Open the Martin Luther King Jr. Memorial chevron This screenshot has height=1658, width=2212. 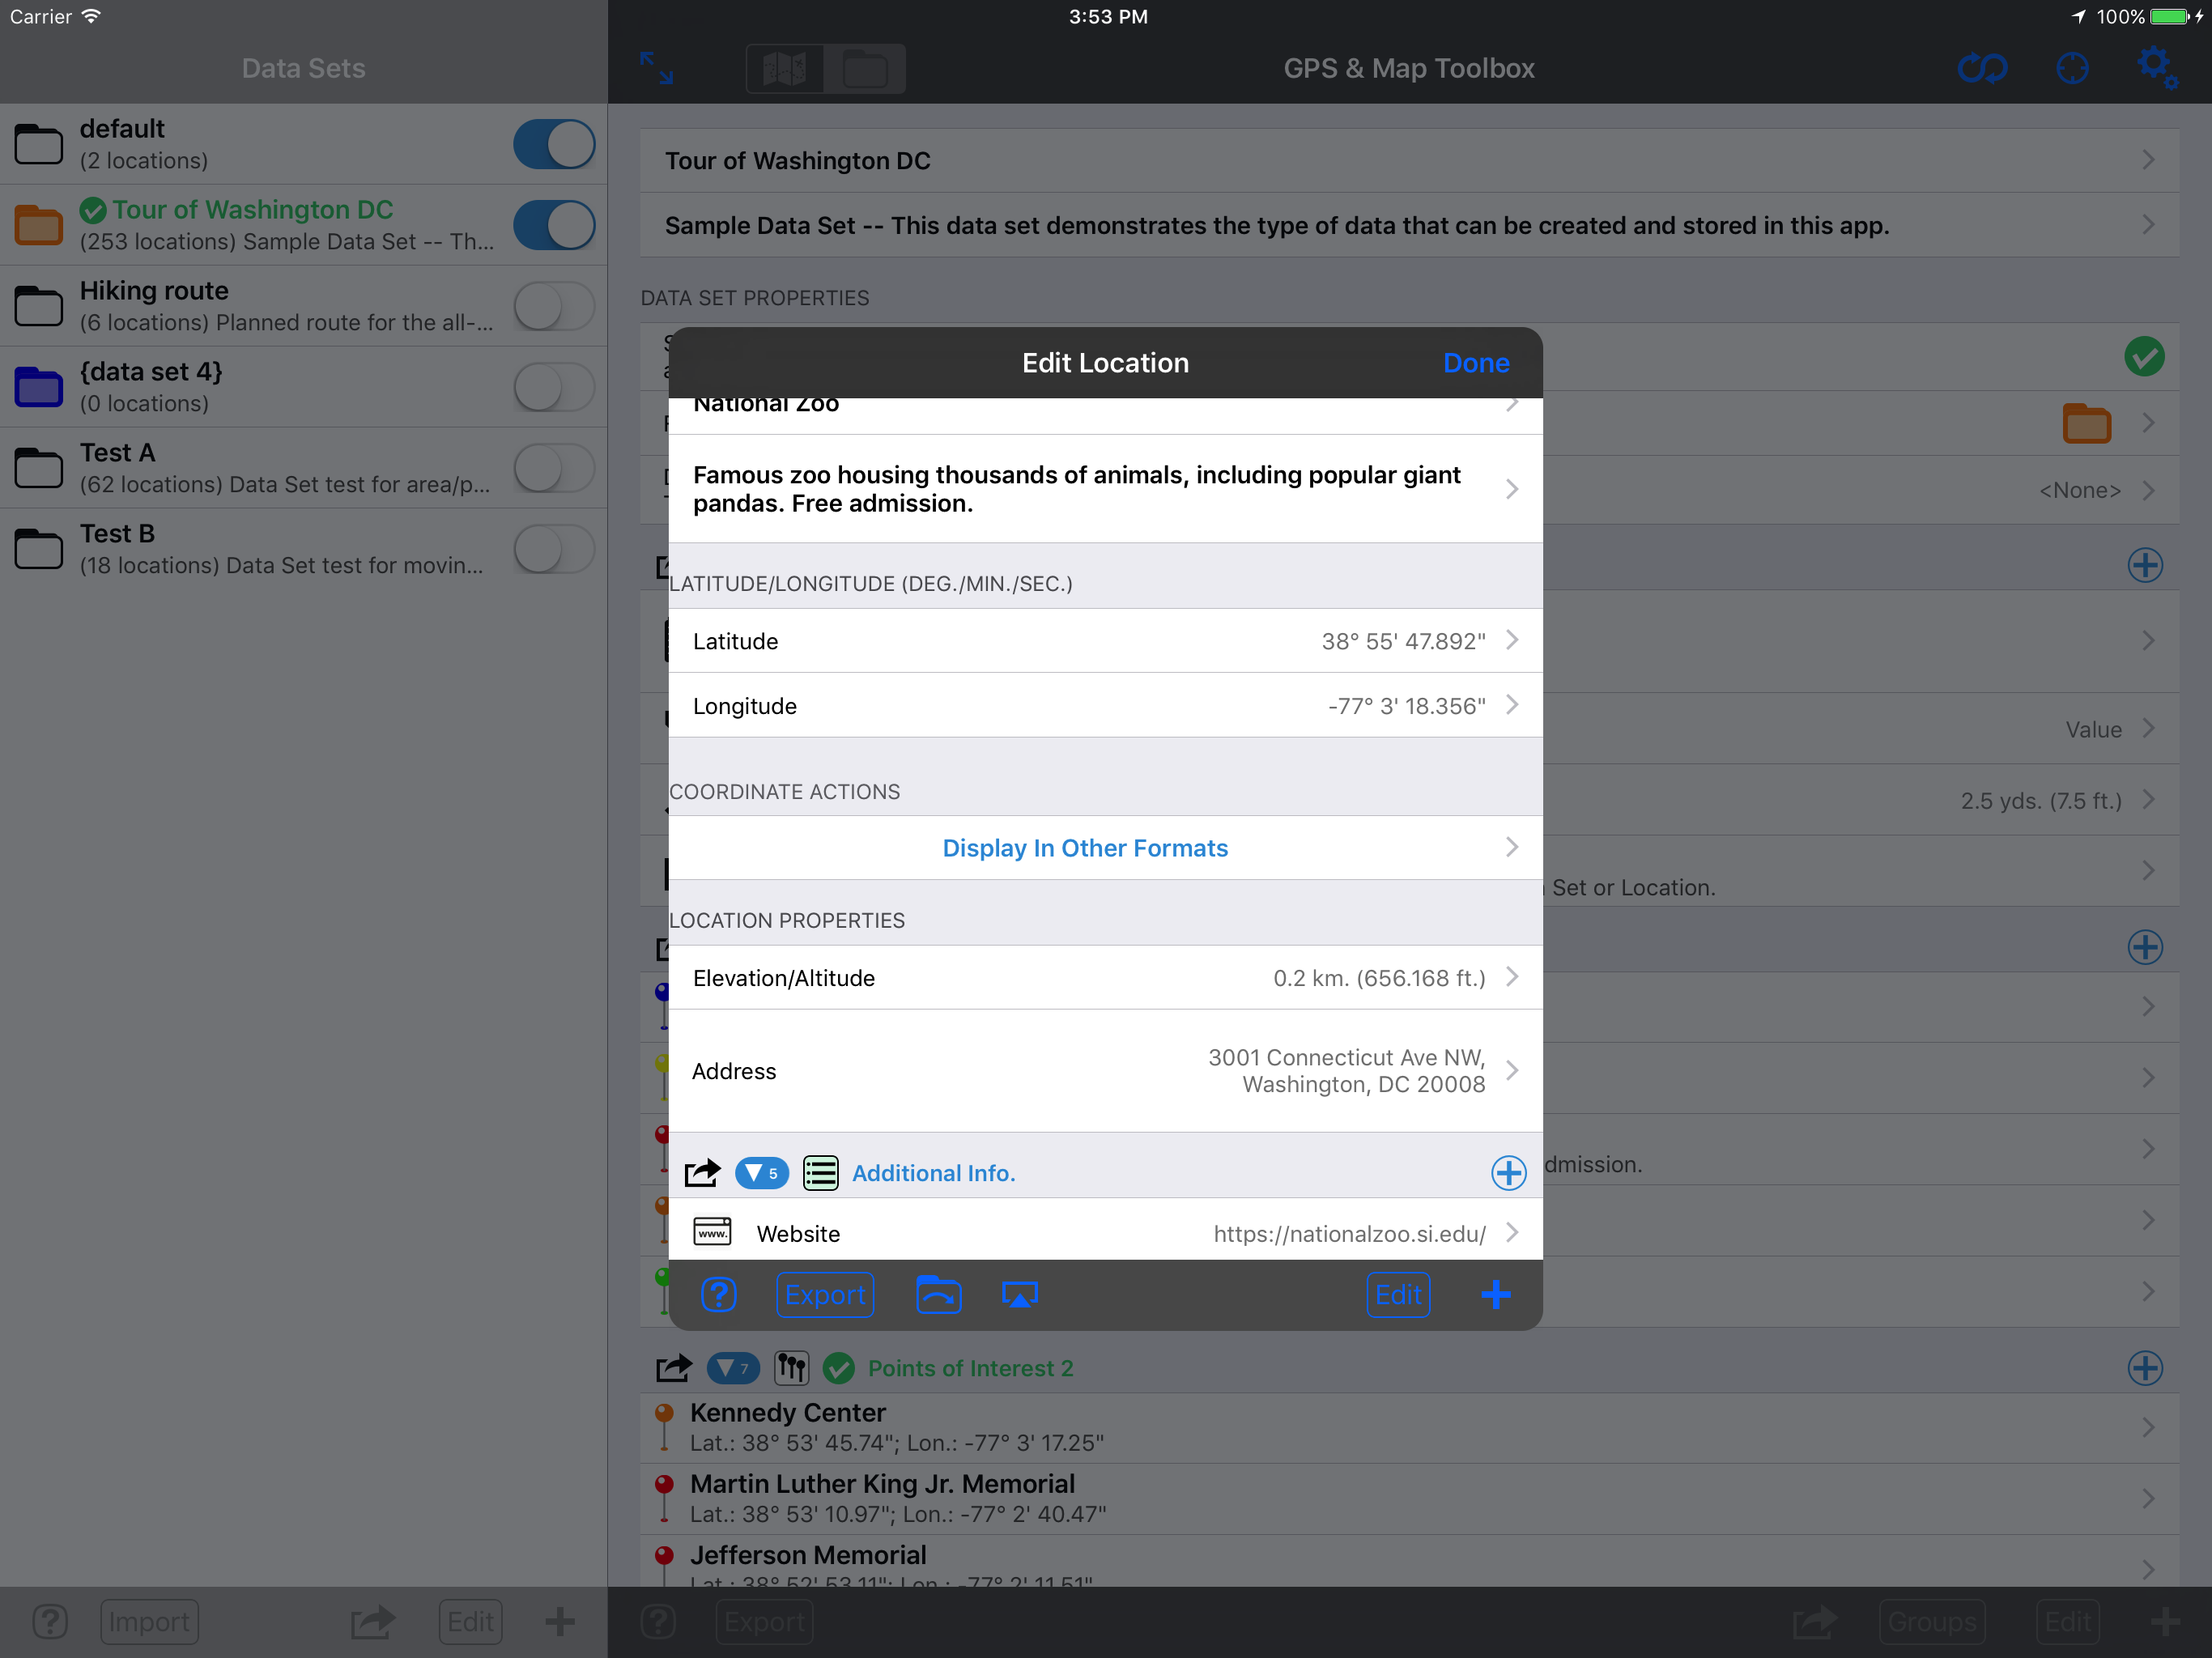pyautogui.click(x=2148, y=1498)
